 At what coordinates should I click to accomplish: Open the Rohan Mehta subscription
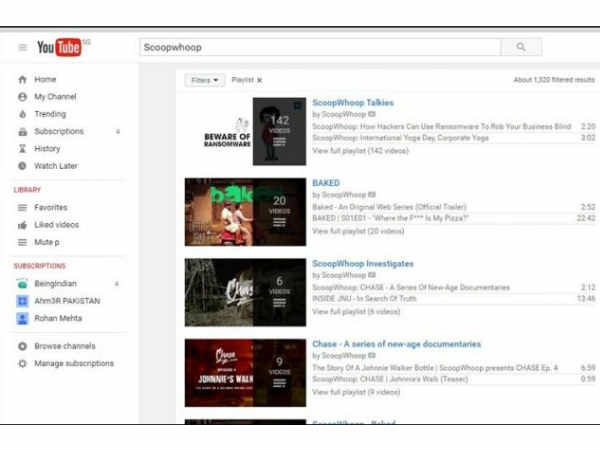click(58, 318)
